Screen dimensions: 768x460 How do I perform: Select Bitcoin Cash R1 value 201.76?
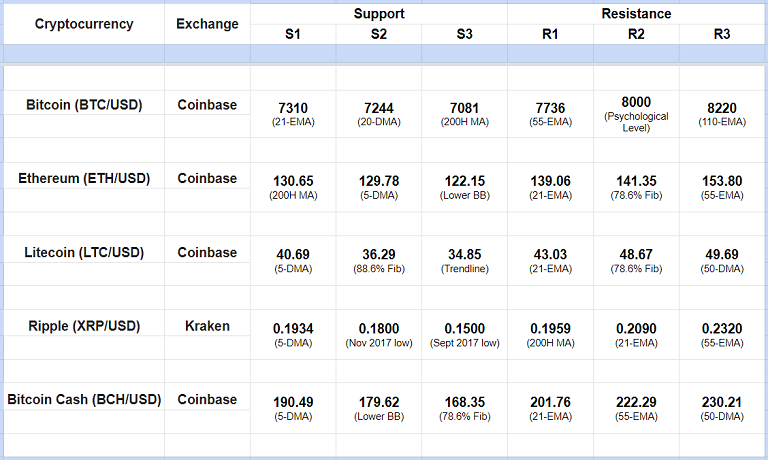click(x=550, y=402)
